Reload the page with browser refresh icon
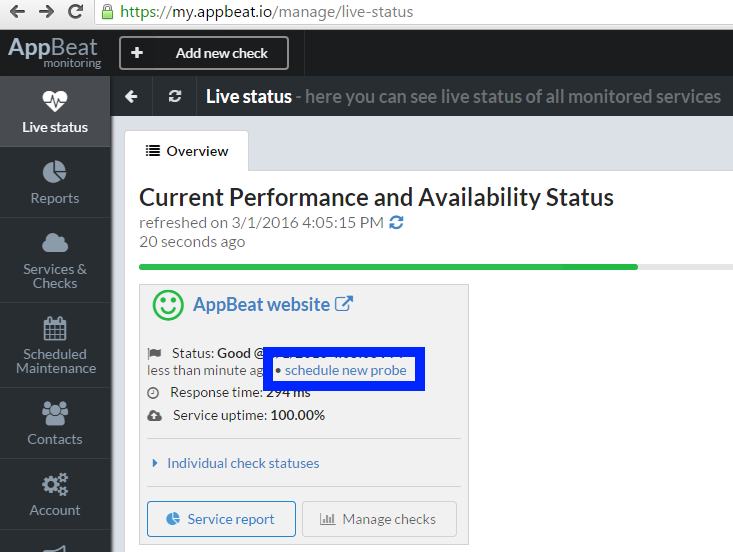 (75, 11)
